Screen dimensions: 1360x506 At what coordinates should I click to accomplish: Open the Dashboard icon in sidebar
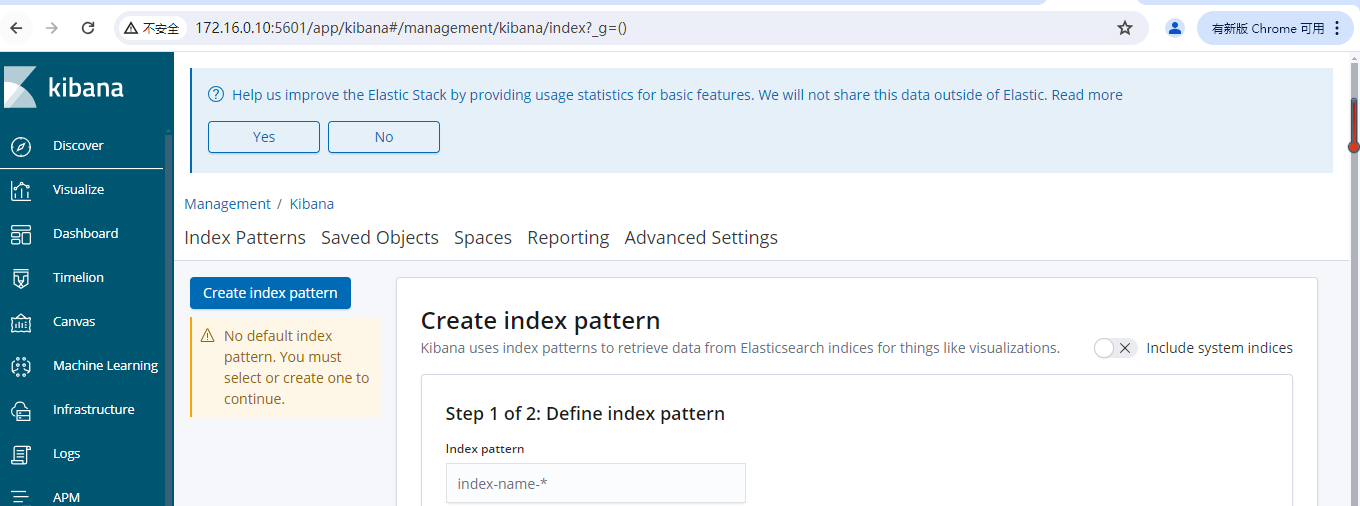coord(21,234)
